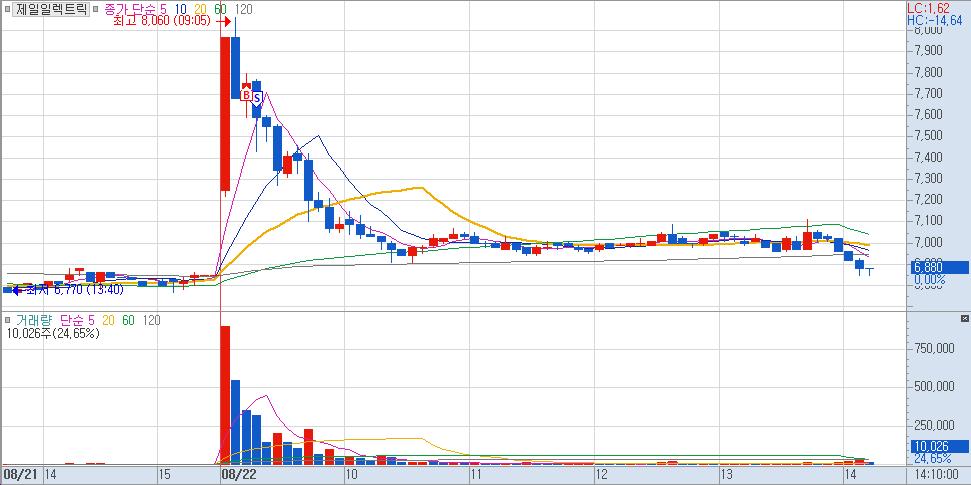The image size is (971, 485).
Task: Select volume moving average 단순 5
Action: tap(77, 320)
